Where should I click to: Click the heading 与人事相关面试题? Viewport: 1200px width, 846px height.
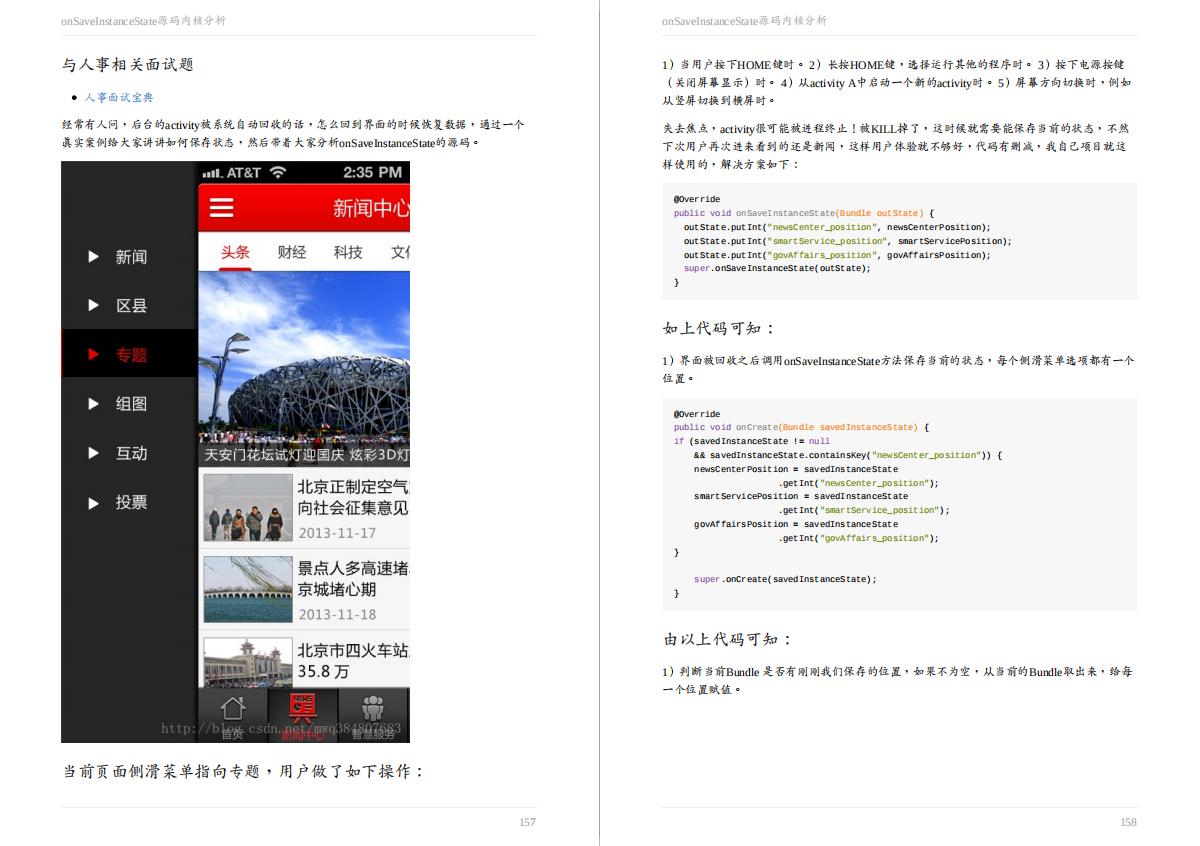tap(128, 65)
